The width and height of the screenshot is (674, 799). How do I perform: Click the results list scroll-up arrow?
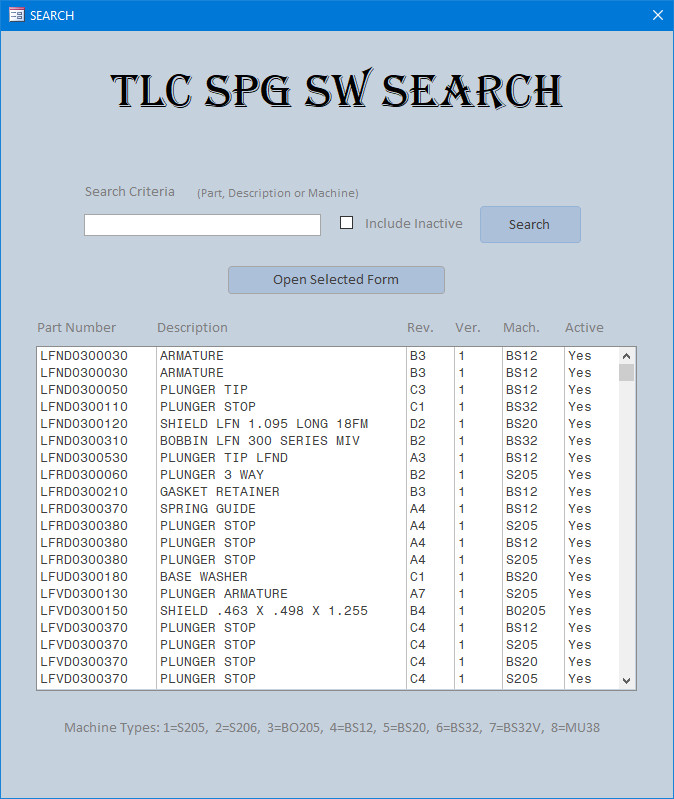coord(627,356)
